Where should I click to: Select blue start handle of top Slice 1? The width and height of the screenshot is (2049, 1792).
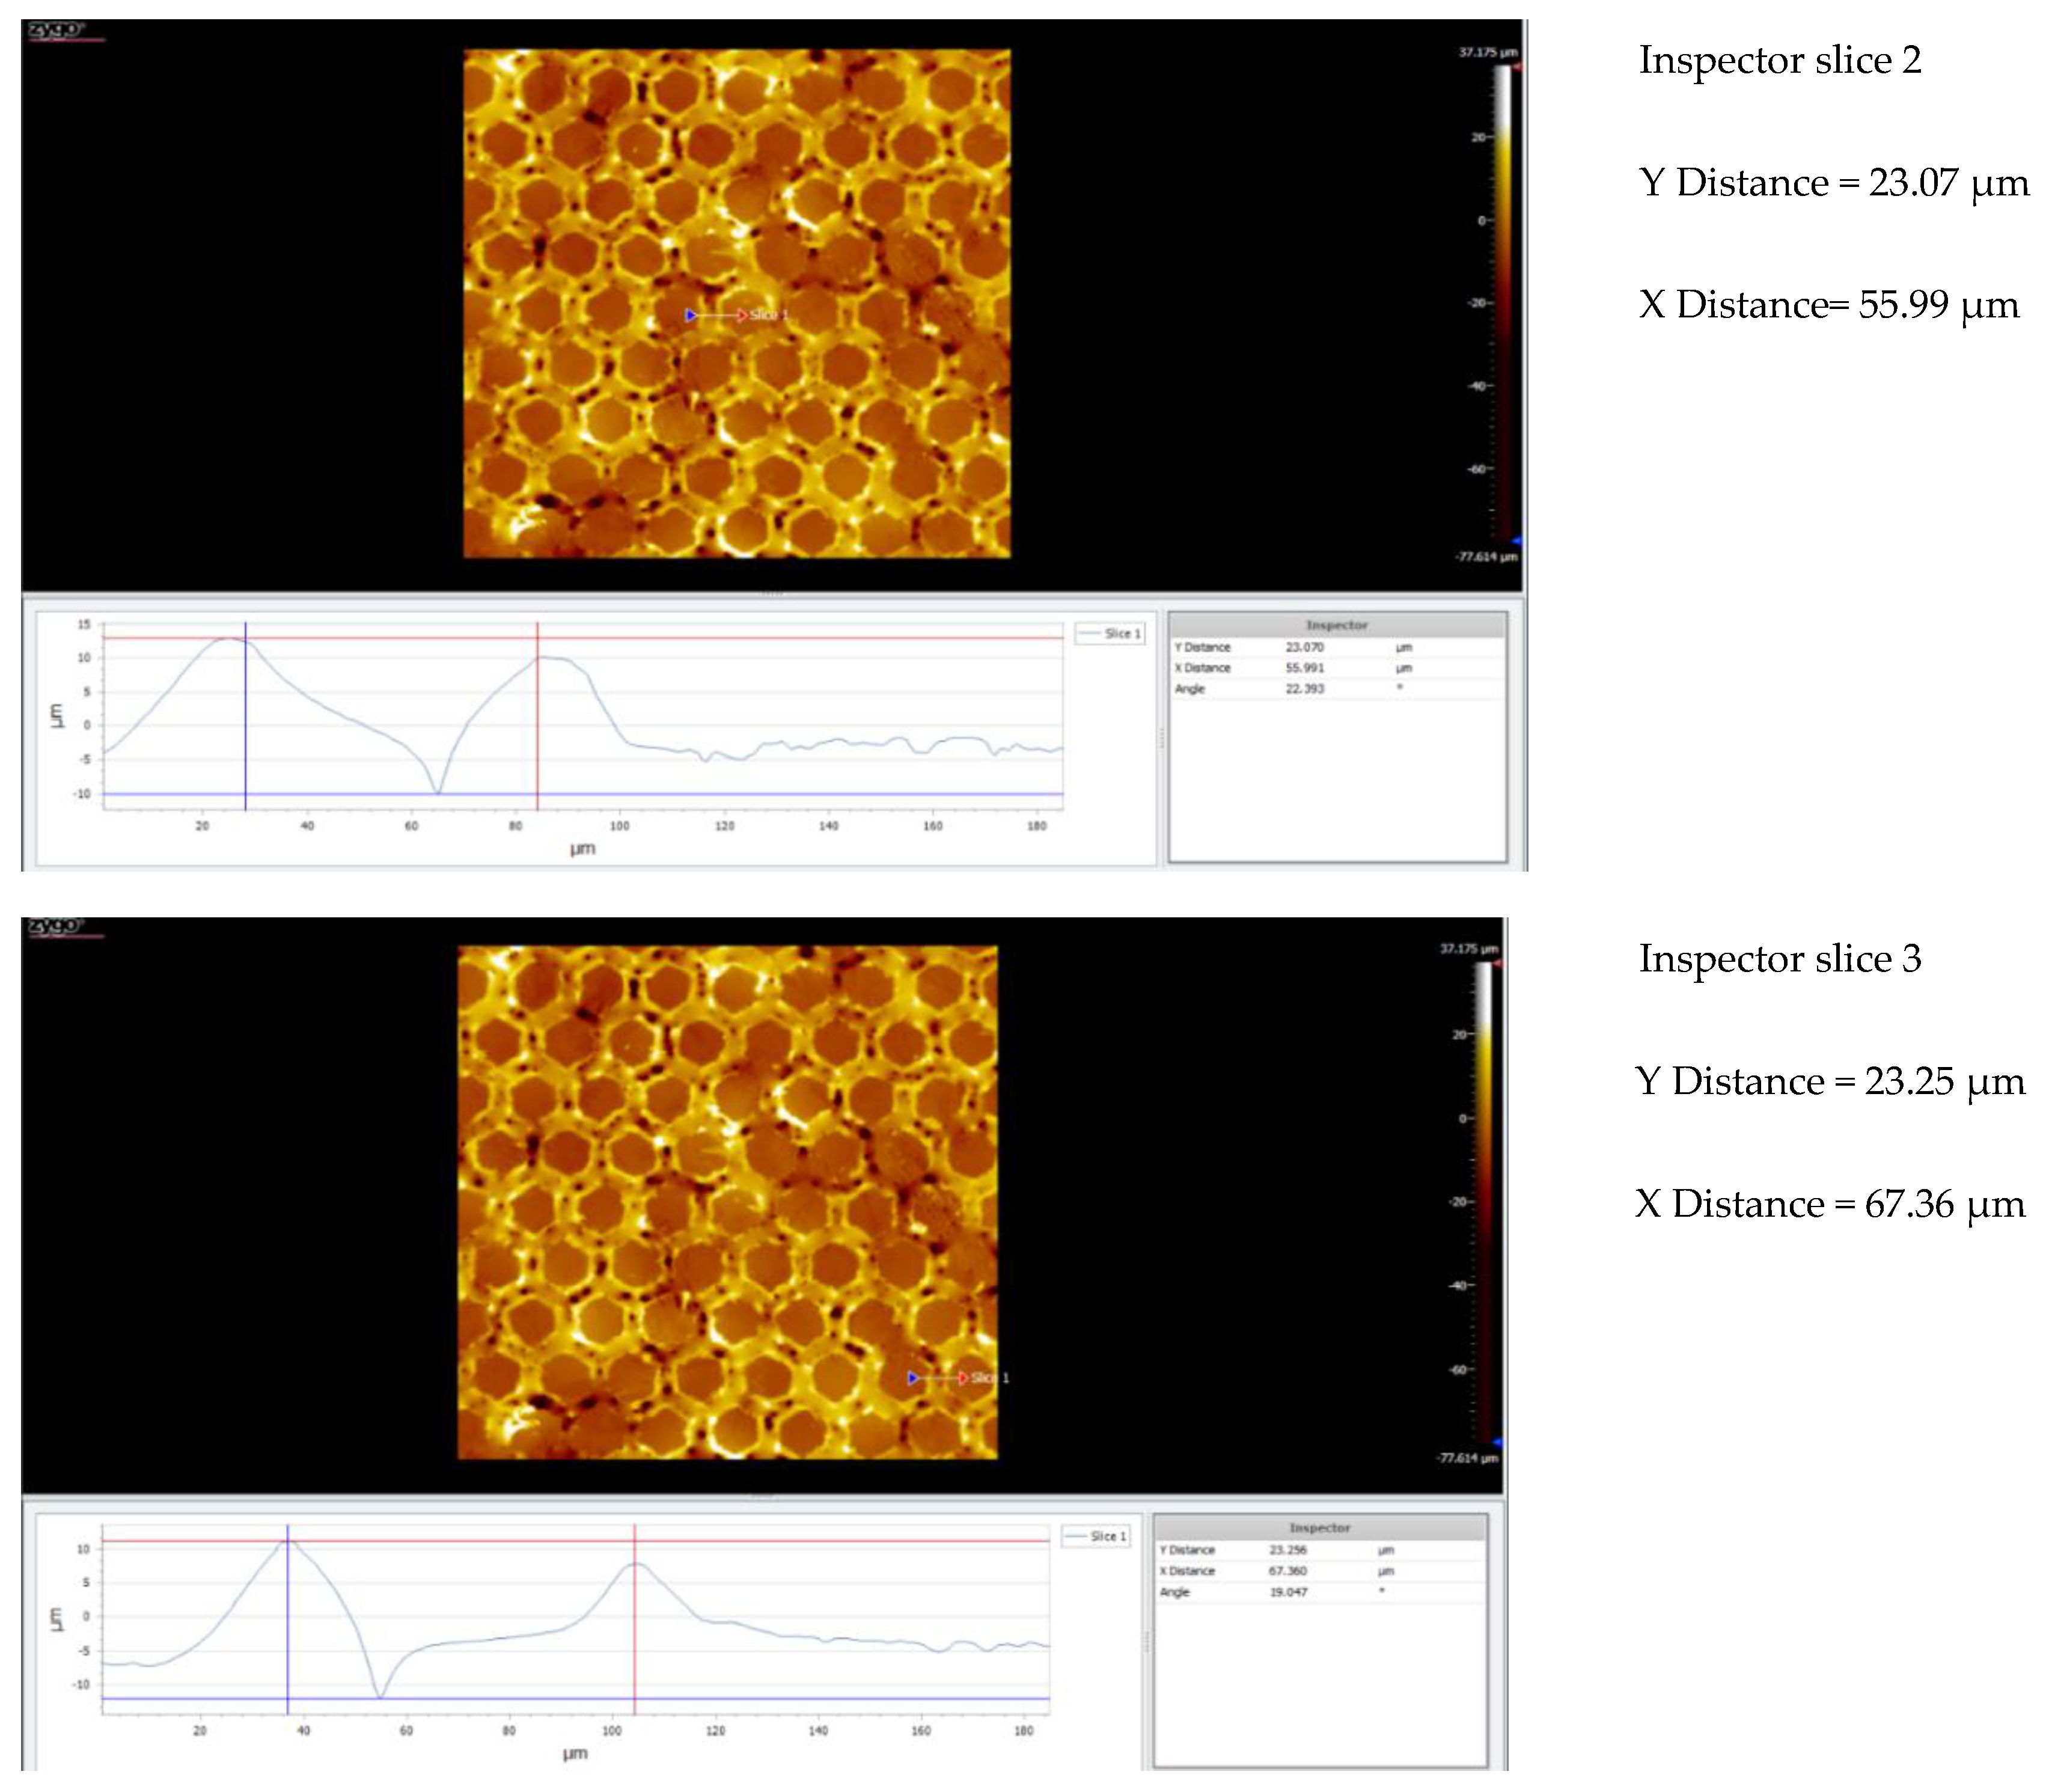point(690,315)
